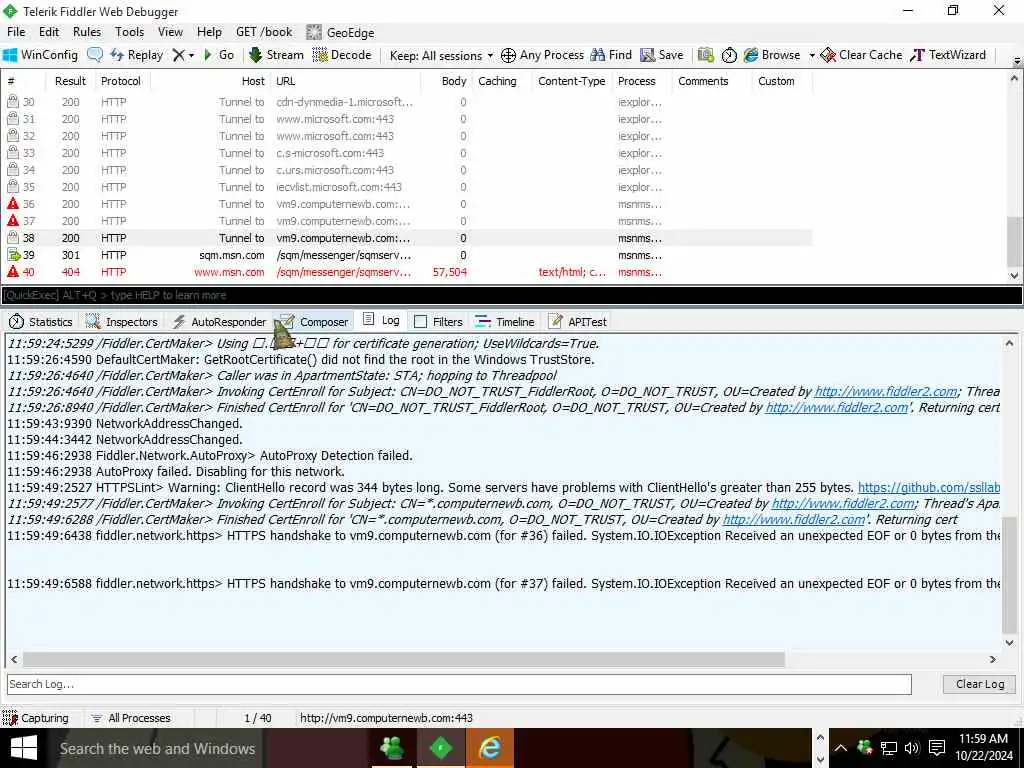Image resolution: width=1024 pixels, height=768 pixels.
Task: Click the screenshot camera toolbar icon
Action: 705,55
